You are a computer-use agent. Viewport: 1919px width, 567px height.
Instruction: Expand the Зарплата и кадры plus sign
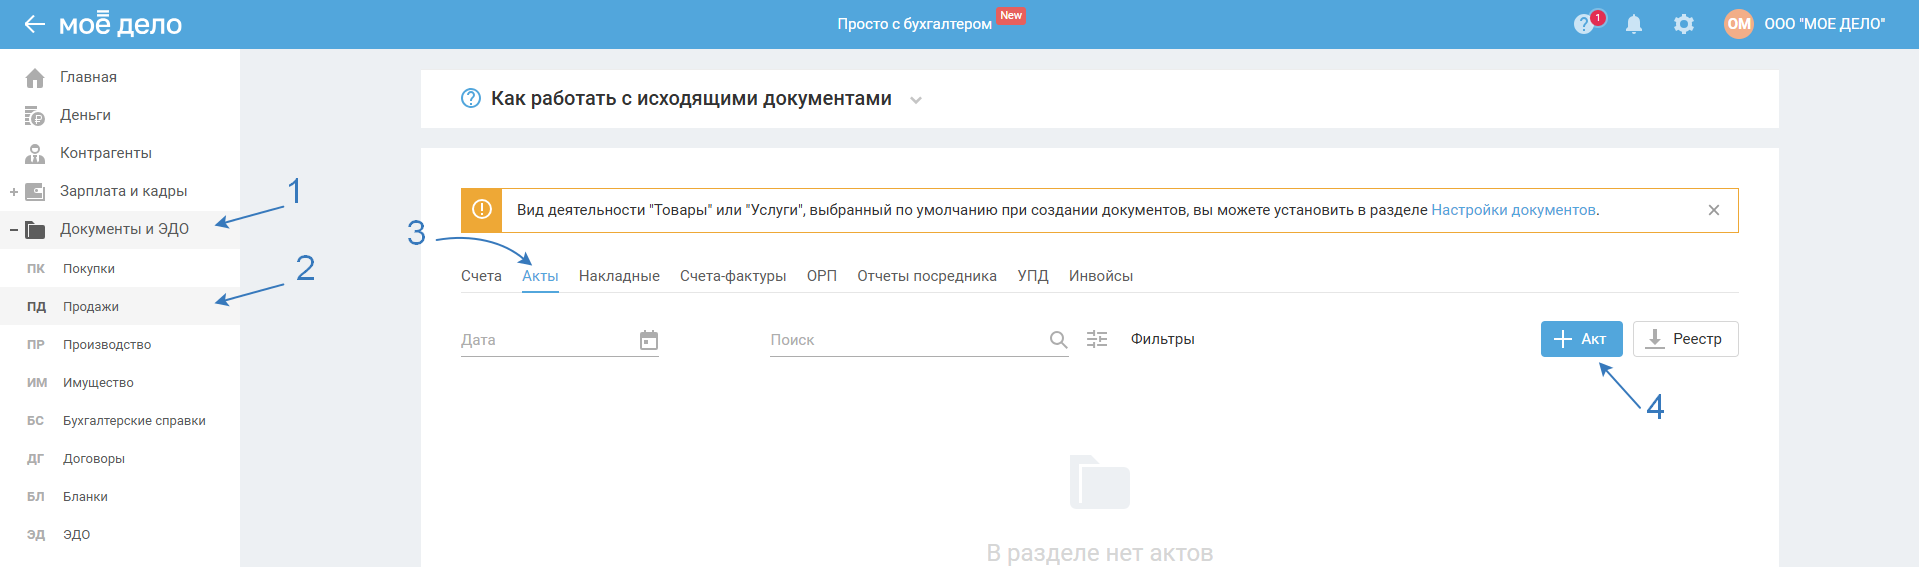click(13, 192)
